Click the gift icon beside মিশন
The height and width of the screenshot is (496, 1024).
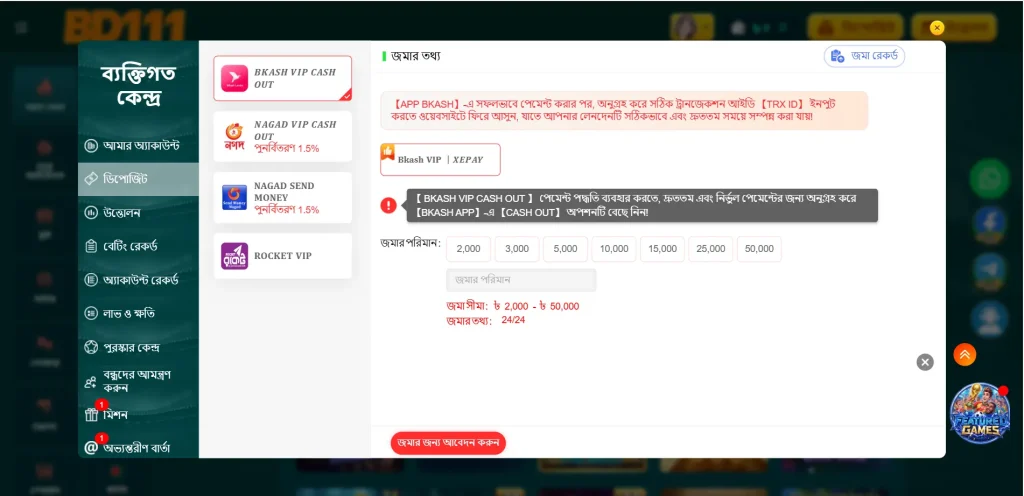click(91, 415)
